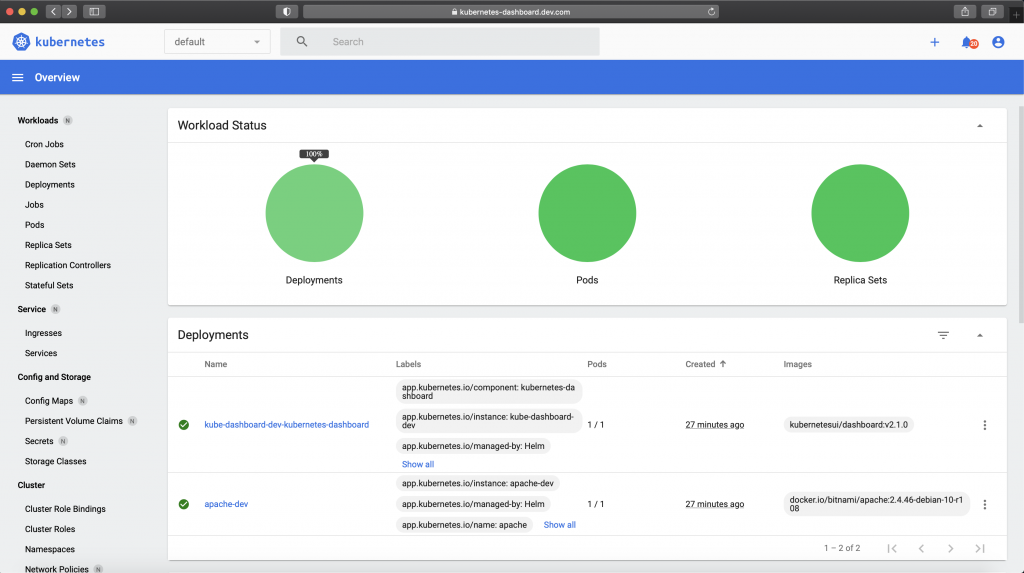Click the browser forward arrow
This screenshot has height=573, width=1024.
click(69, 11)
